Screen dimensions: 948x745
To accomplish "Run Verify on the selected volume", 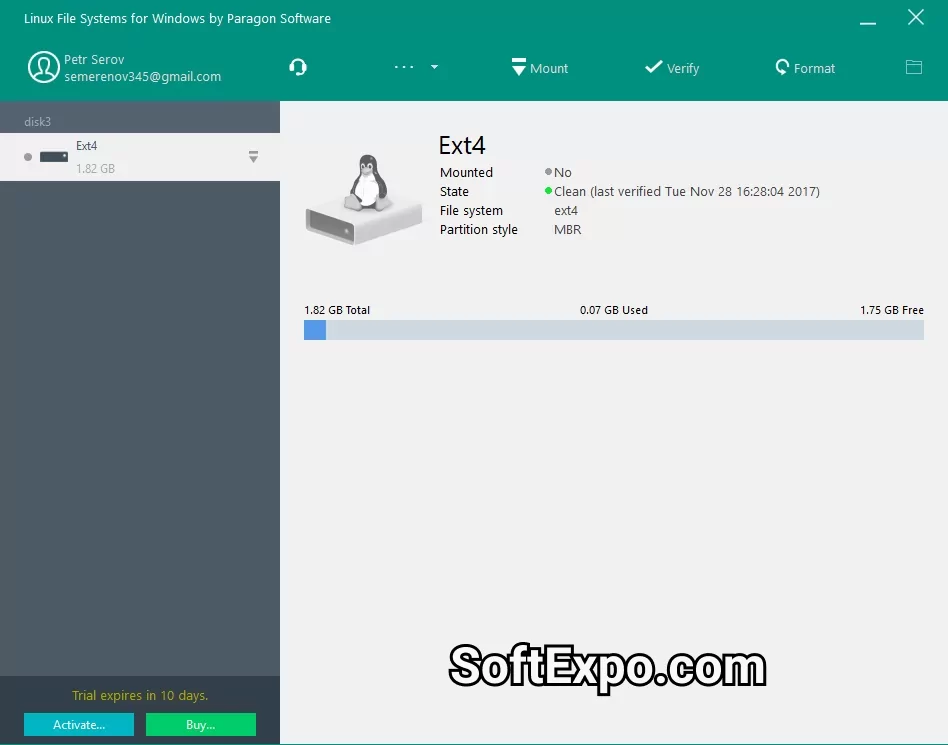I will click(x=672, y=68).
